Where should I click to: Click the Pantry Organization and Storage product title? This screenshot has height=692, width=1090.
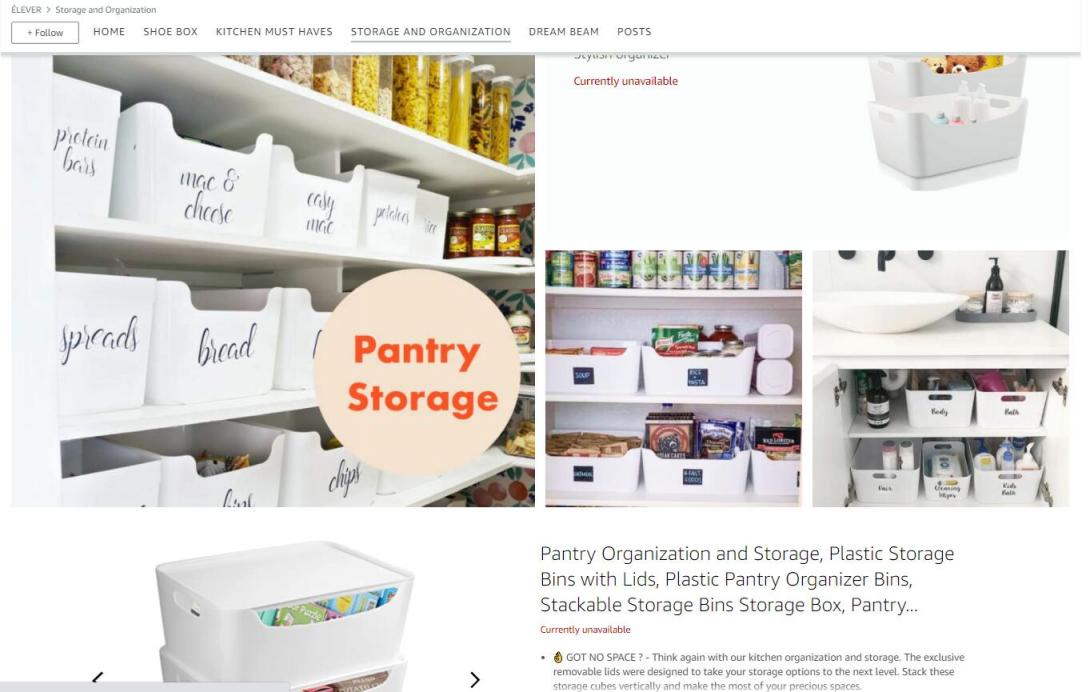747,579
